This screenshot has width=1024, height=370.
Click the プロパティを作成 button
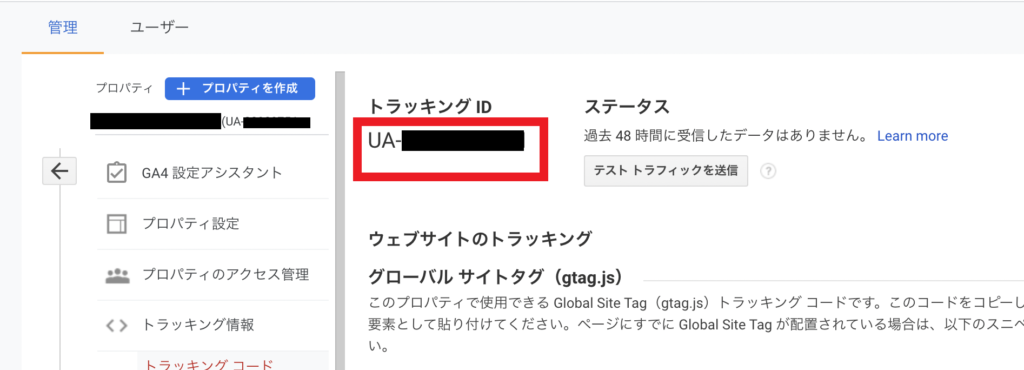pyautogui.click(x=240, y=89)
